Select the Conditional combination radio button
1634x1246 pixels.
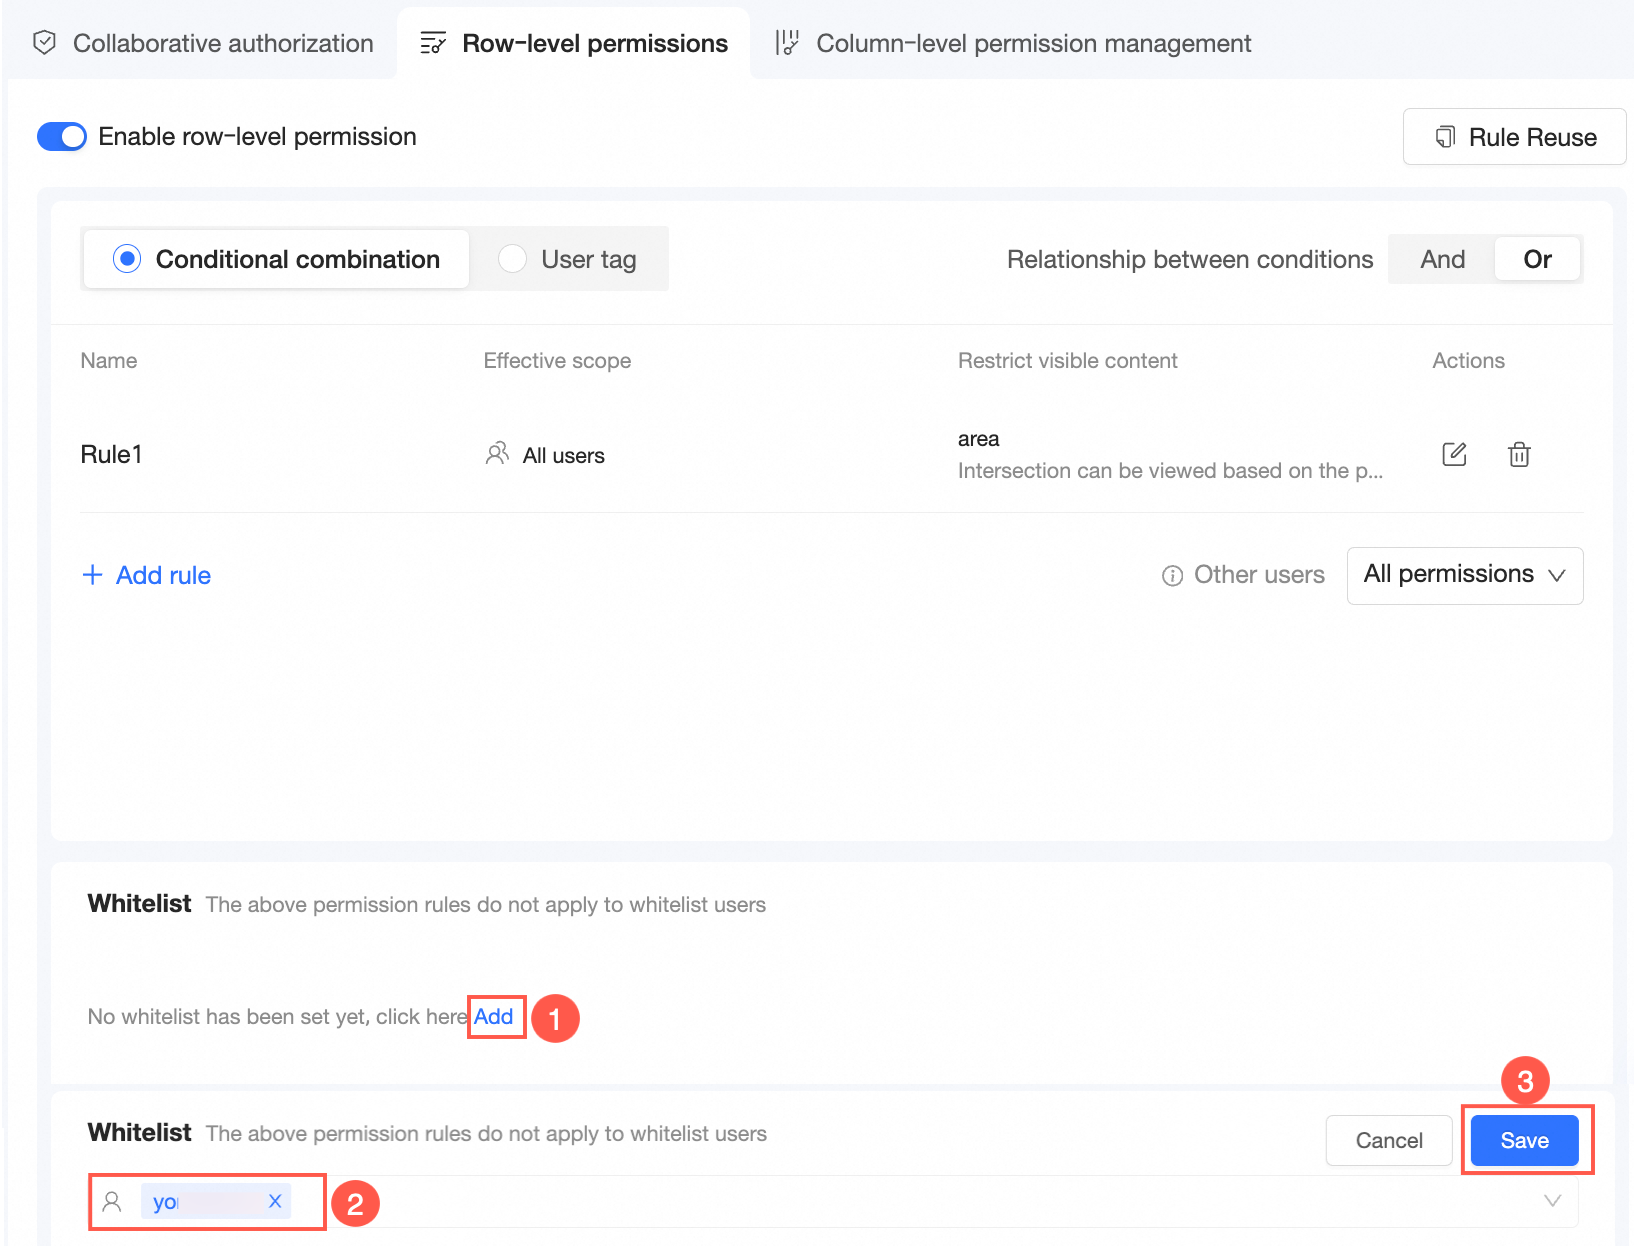pos(127,259)
